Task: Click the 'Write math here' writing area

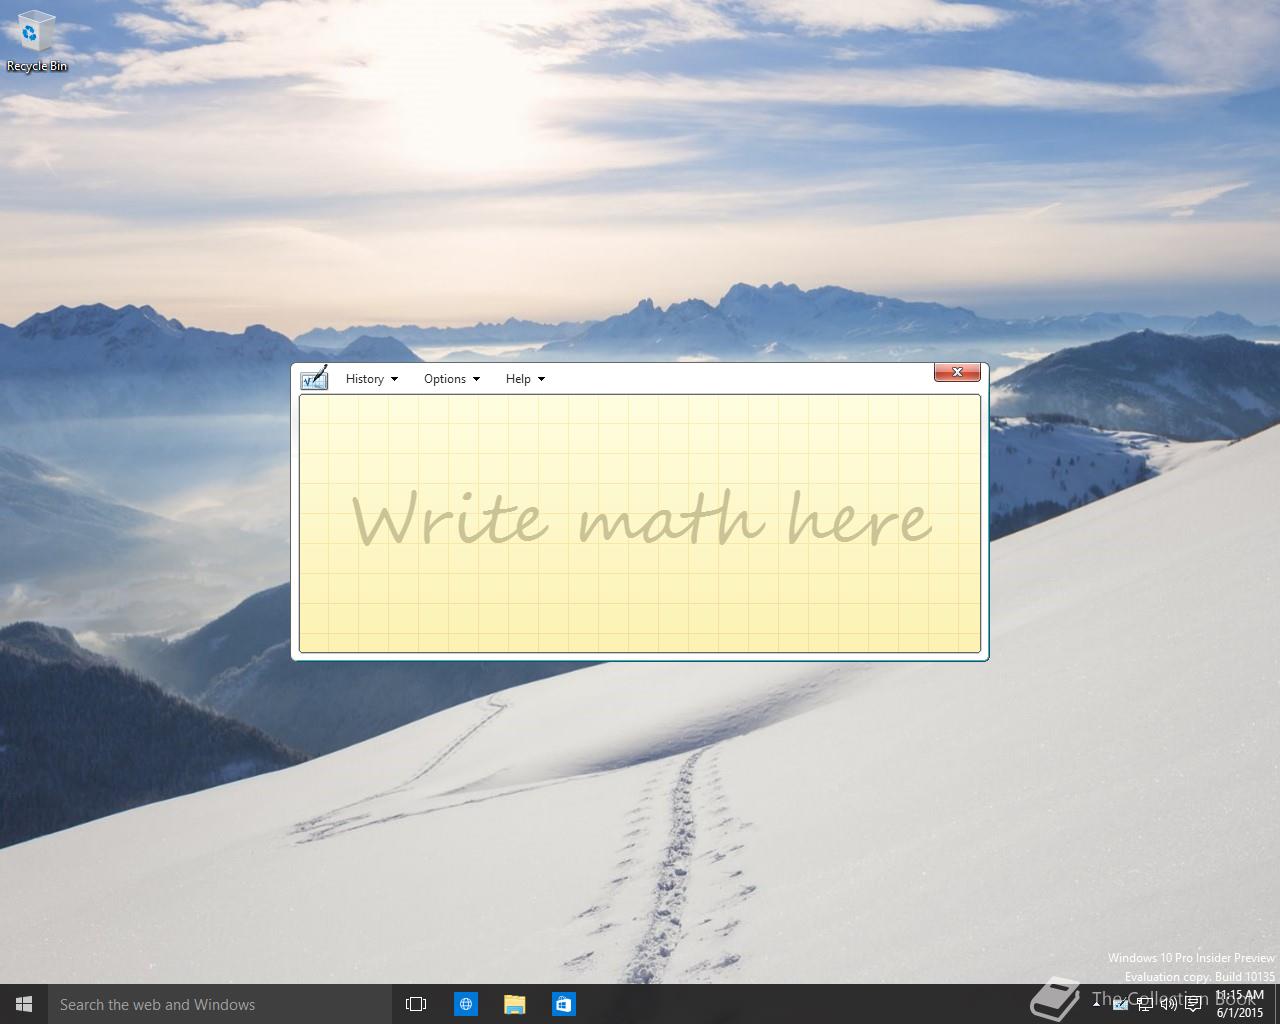Action: [x=640, y=523]
